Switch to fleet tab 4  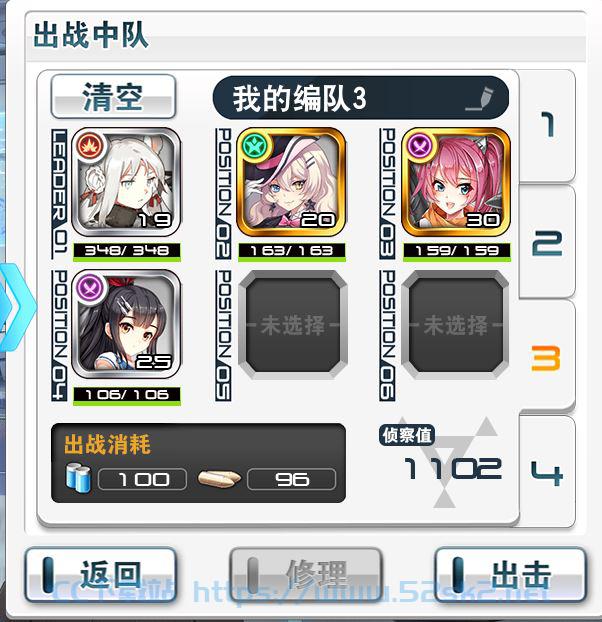pyautogui.click(x=548, y=472)
